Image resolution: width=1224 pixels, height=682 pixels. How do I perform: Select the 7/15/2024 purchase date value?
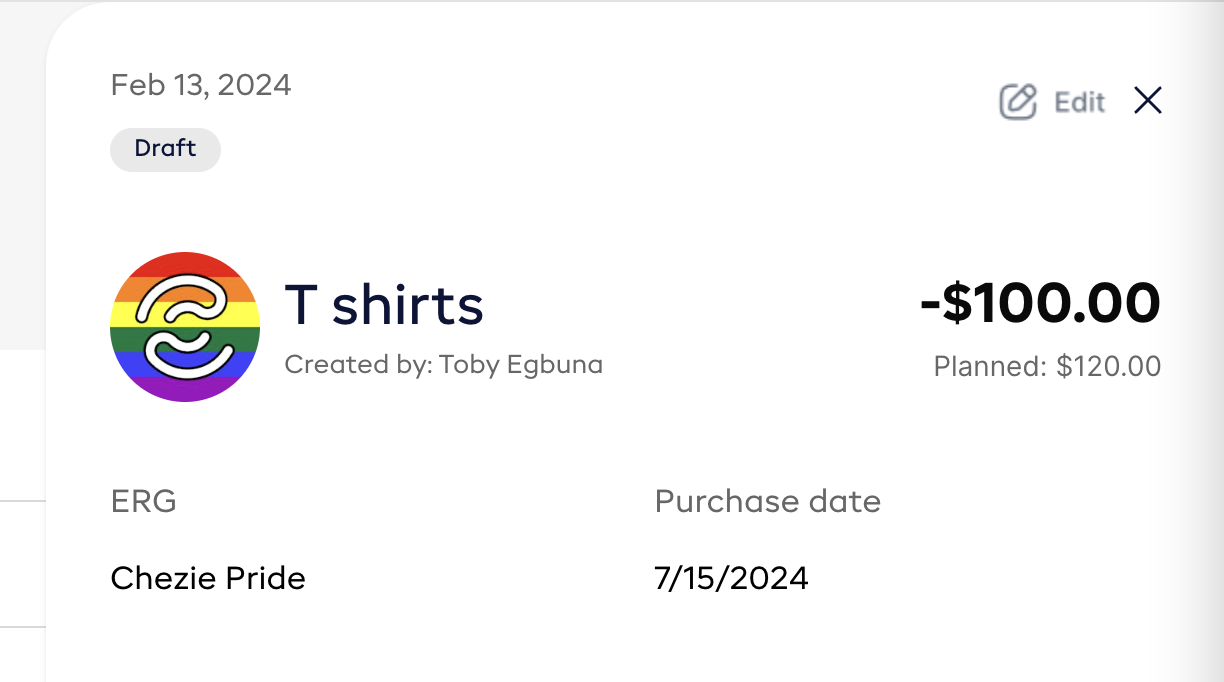pos(731,578)
